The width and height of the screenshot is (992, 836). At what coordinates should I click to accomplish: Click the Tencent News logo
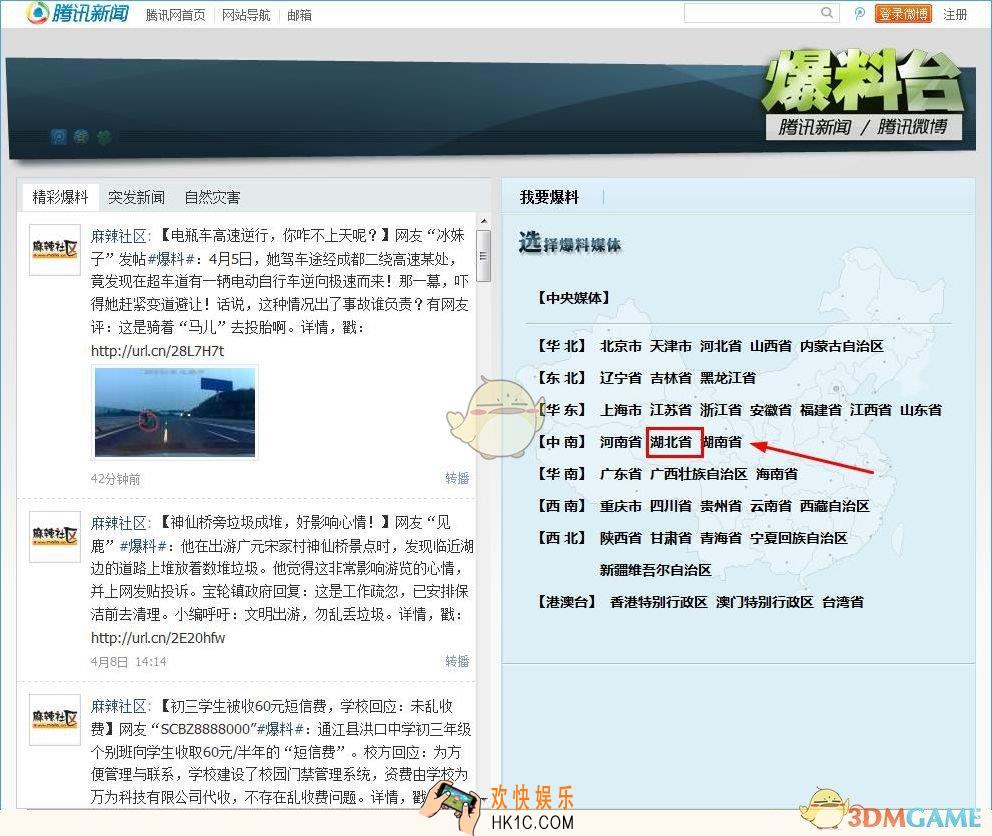click(x=78, y=13)
